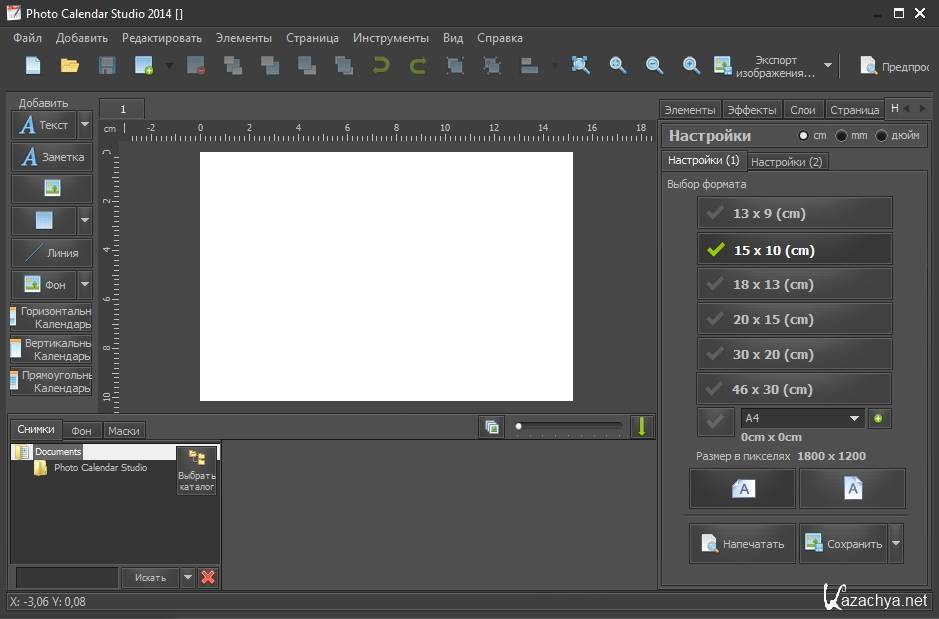
Task: Select landscape page orientation icon
Action: (743, 489)
